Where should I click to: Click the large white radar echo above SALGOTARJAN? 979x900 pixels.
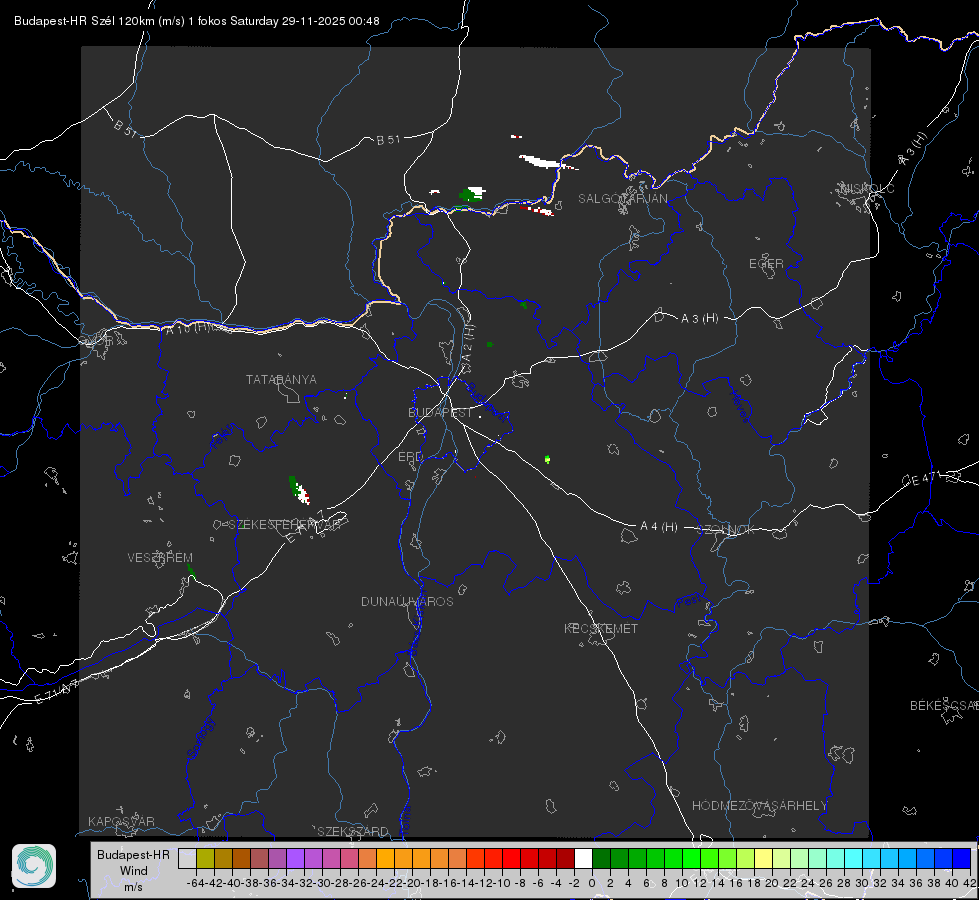coord(542,162)
